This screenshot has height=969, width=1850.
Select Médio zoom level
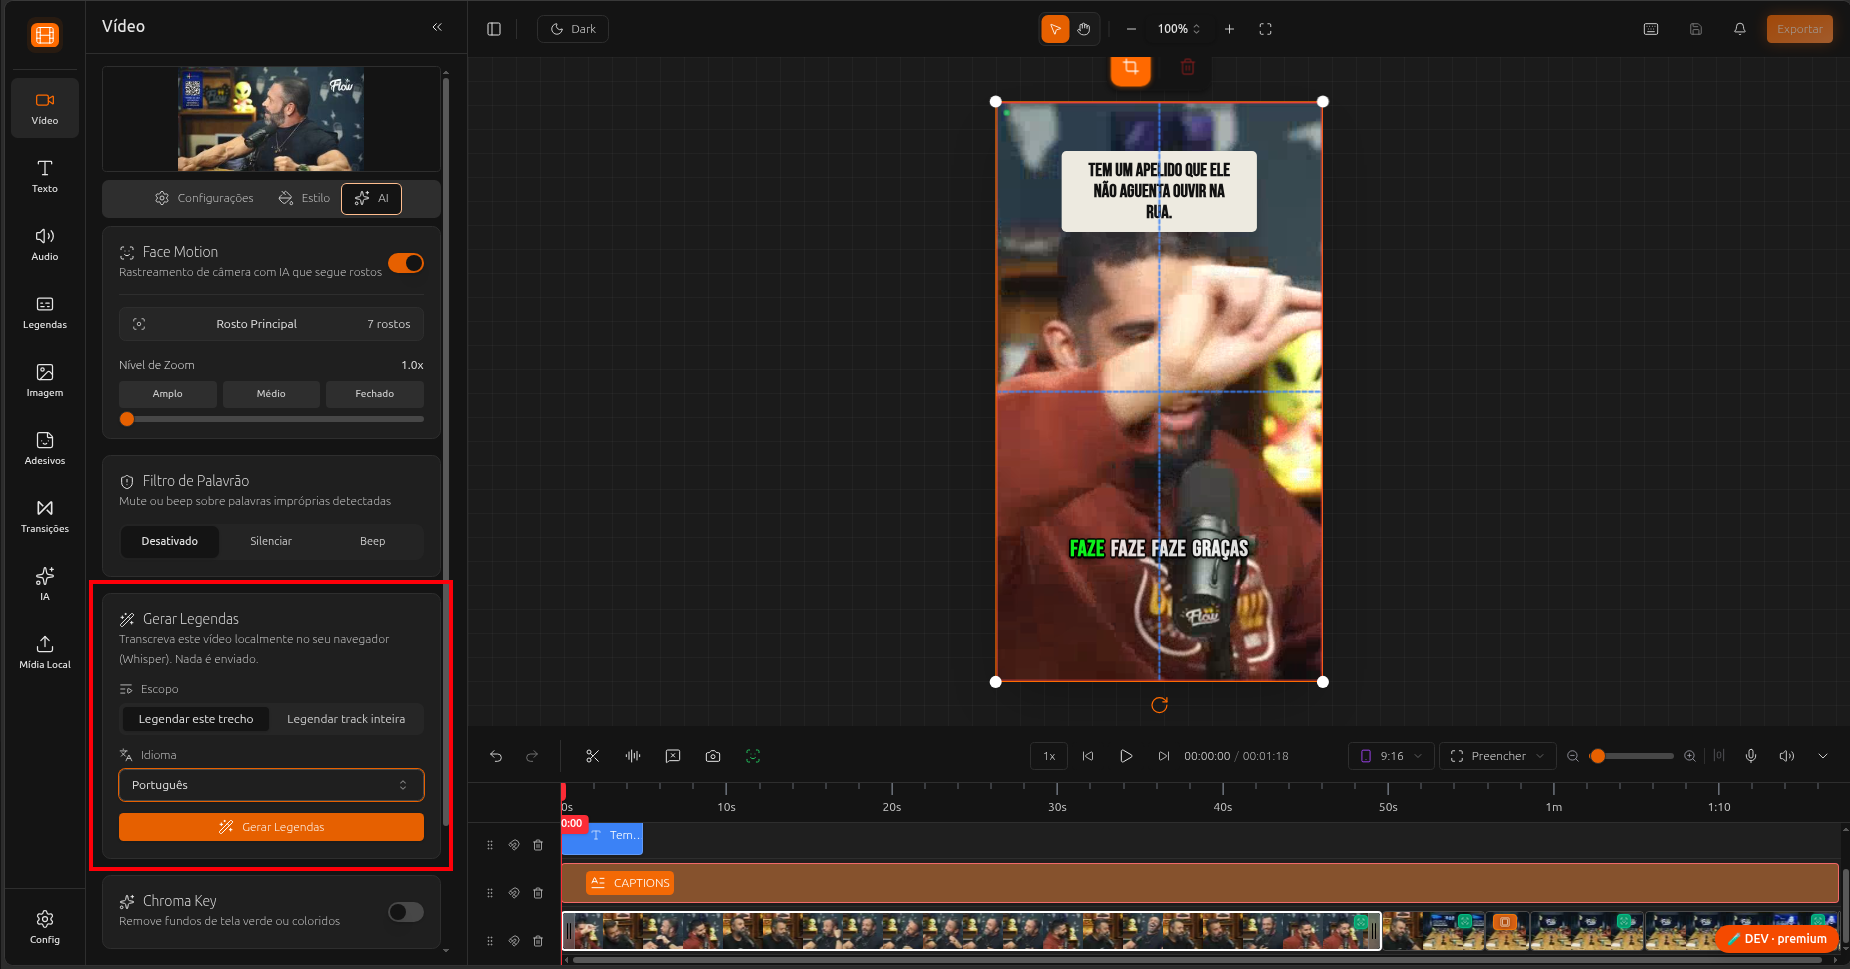pyautogui.click(x=271, y=394)
